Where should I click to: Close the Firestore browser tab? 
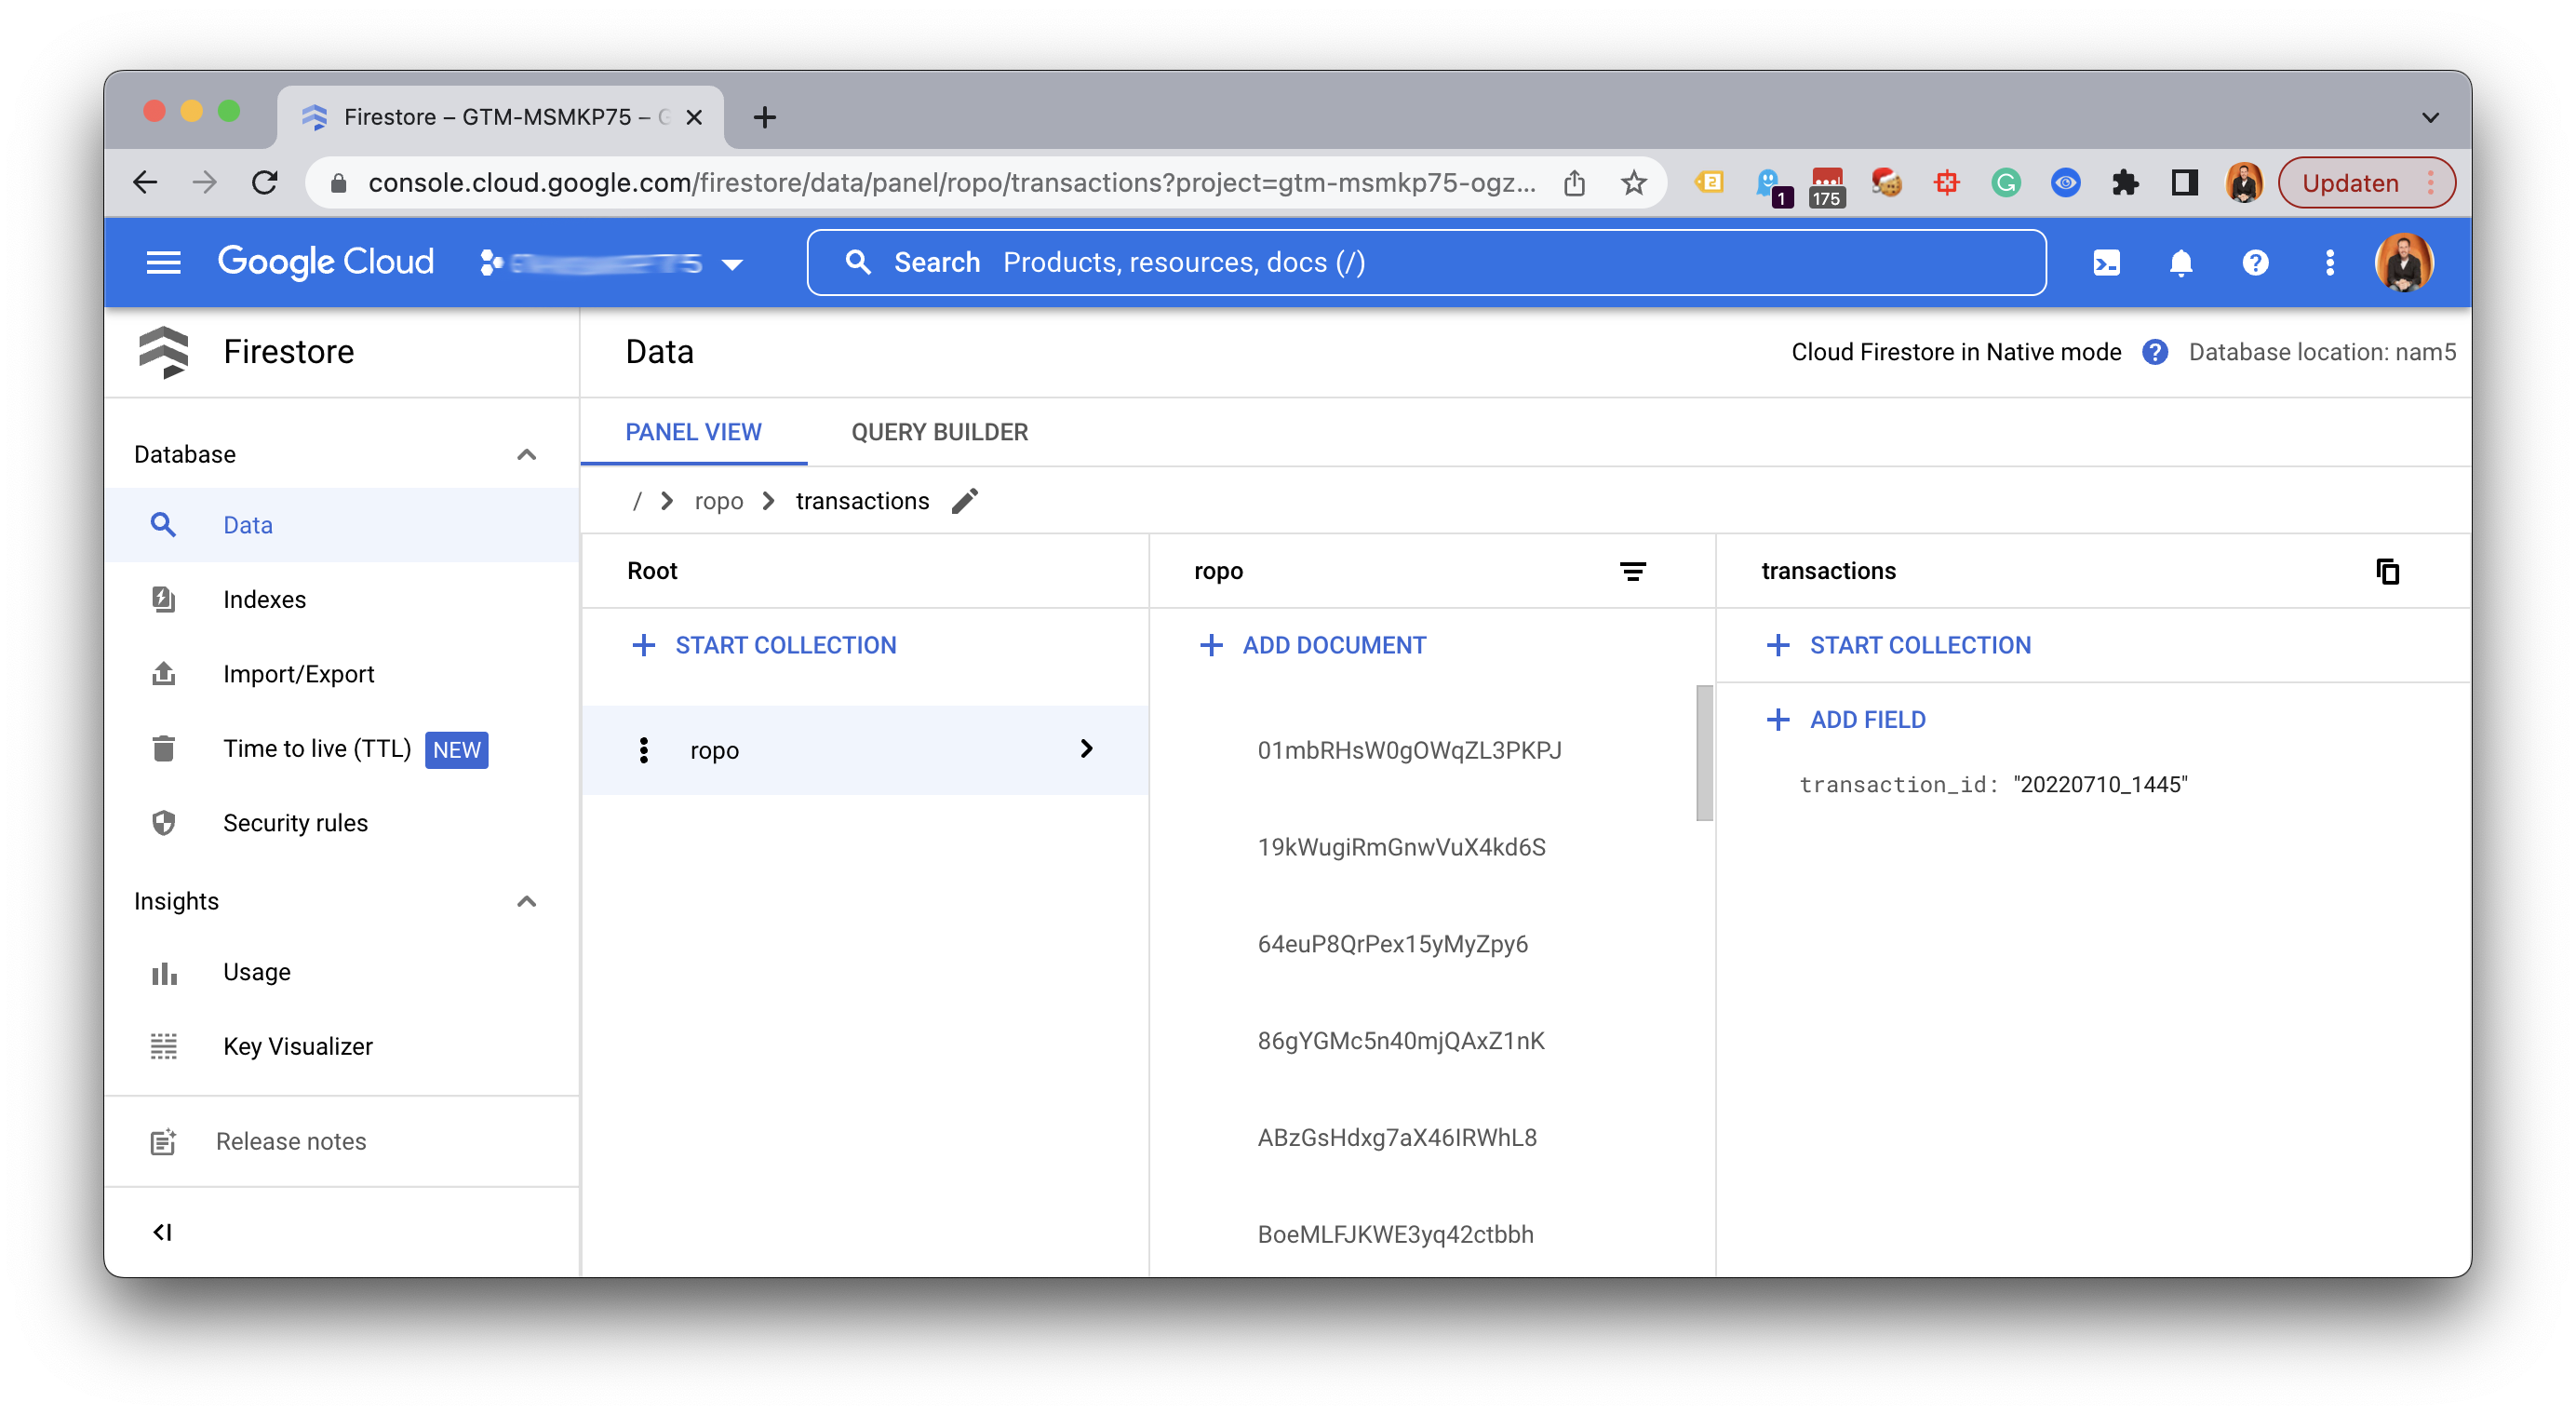[694, 117]
